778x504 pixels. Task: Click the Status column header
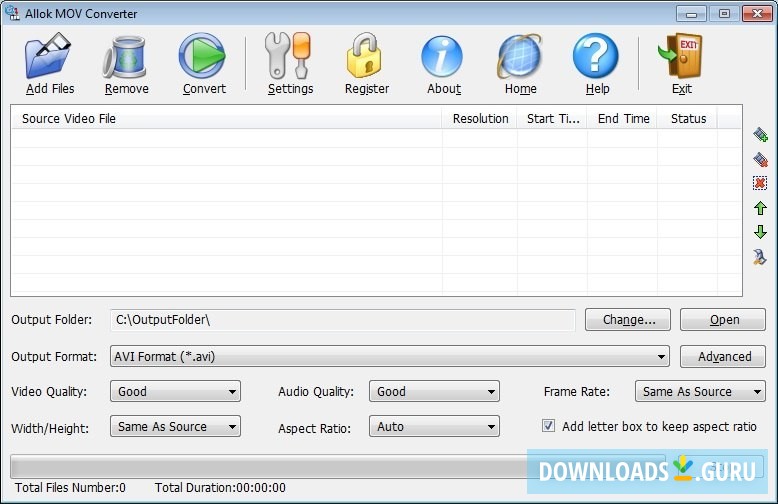coord(687,118)
